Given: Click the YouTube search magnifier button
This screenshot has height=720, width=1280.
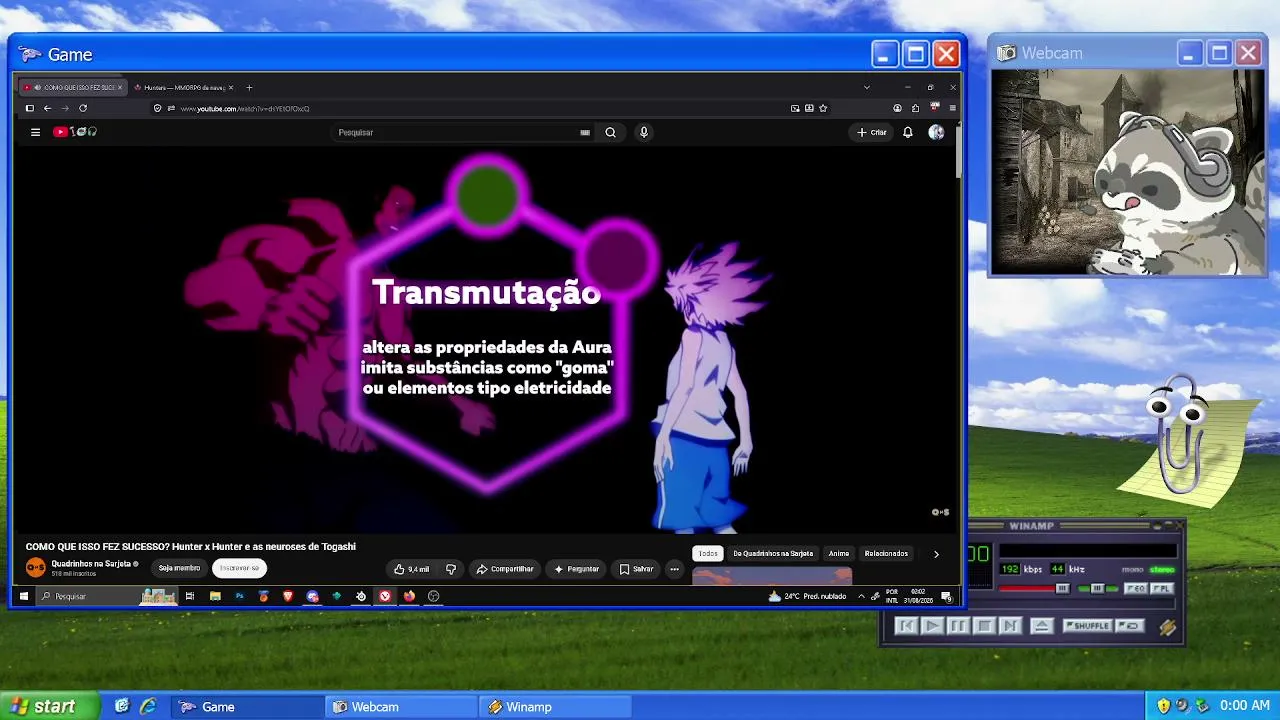Looking at the screenshot, I should click(610, 132).
